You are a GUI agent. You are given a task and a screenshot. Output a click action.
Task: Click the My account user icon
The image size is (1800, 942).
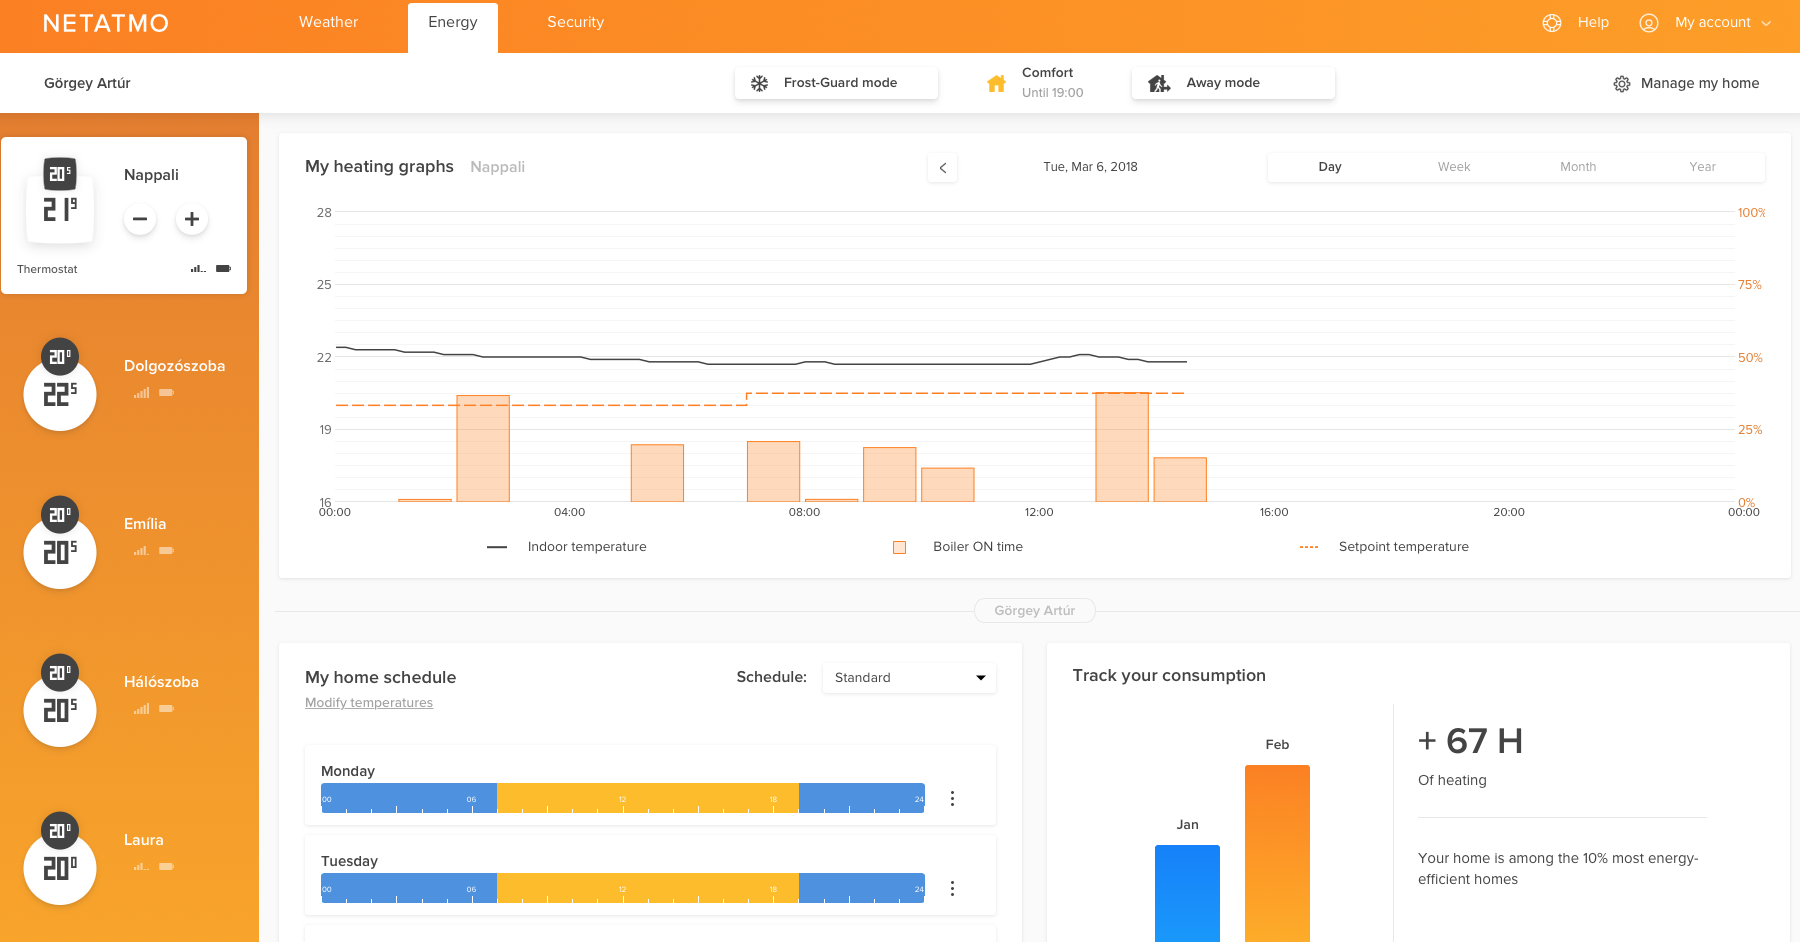1649,23
